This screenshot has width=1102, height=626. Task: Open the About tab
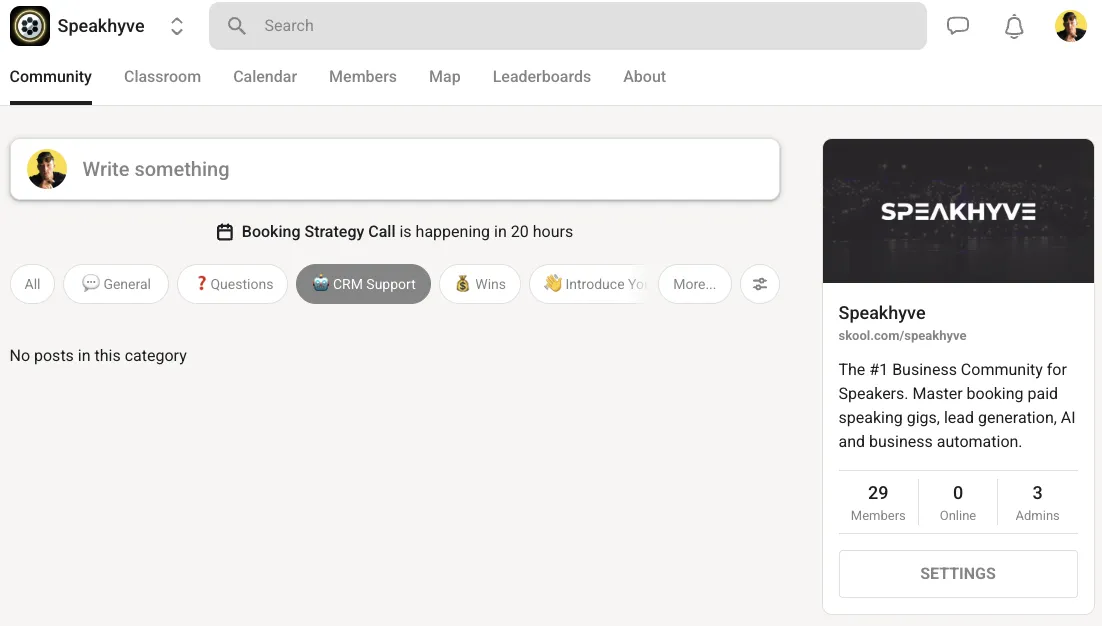(644, 77)
